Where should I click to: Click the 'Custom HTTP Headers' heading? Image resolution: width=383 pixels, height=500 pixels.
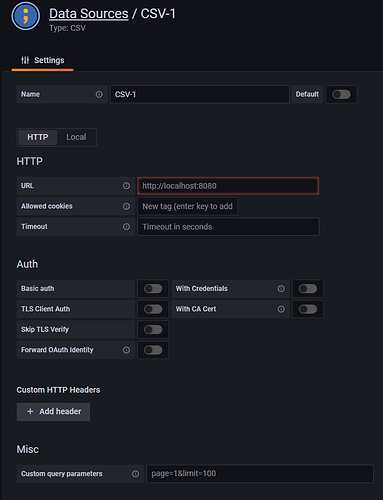58,390
